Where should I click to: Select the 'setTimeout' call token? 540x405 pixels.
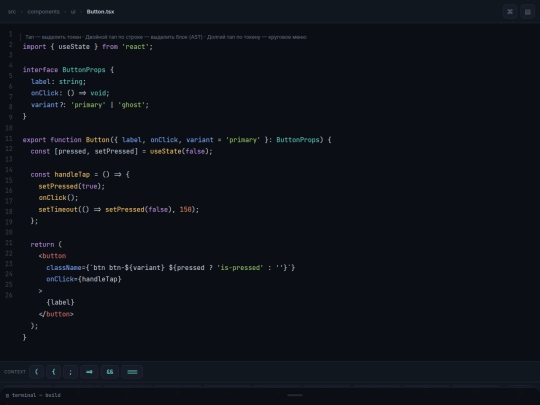[58, 209]
